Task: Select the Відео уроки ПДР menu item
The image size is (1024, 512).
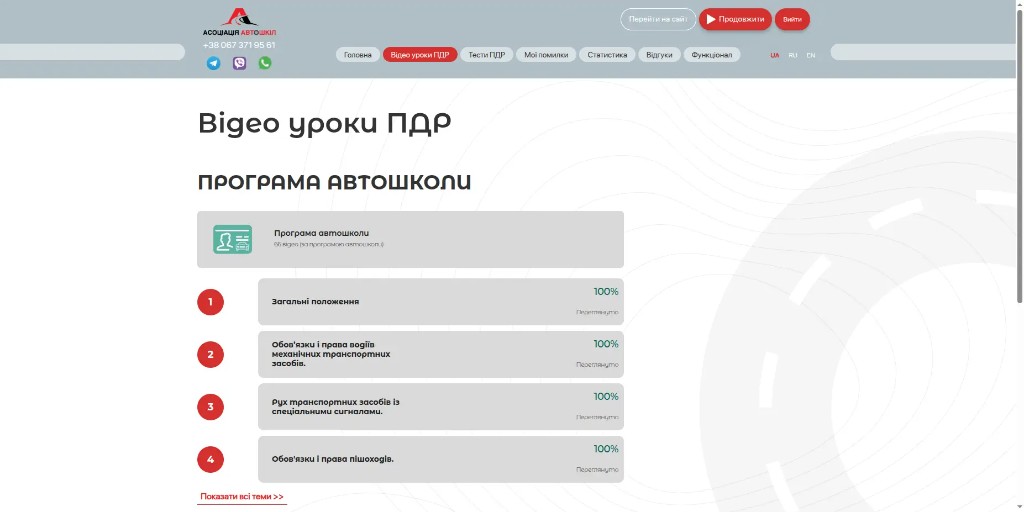Action: (420, 55)
